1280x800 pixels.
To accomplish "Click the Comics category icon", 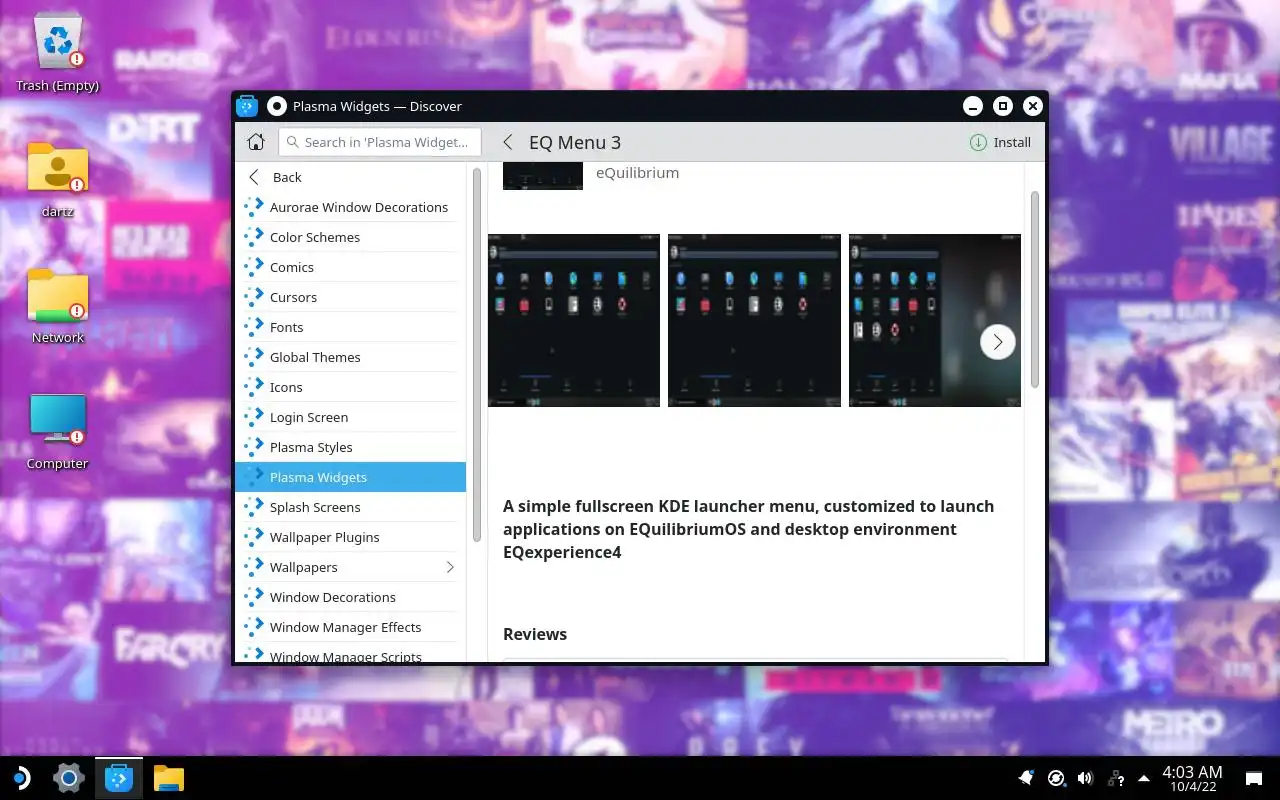I will point(254,267).
